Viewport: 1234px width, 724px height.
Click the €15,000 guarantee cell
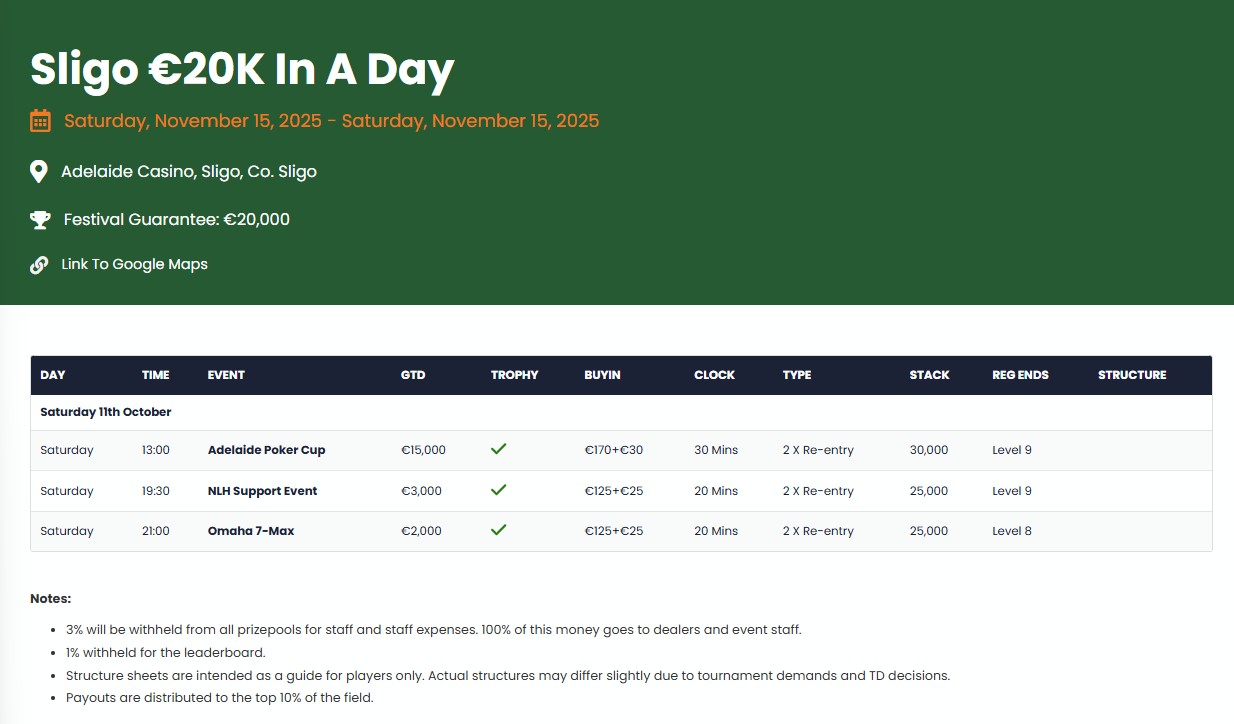(x=423, y=450)
